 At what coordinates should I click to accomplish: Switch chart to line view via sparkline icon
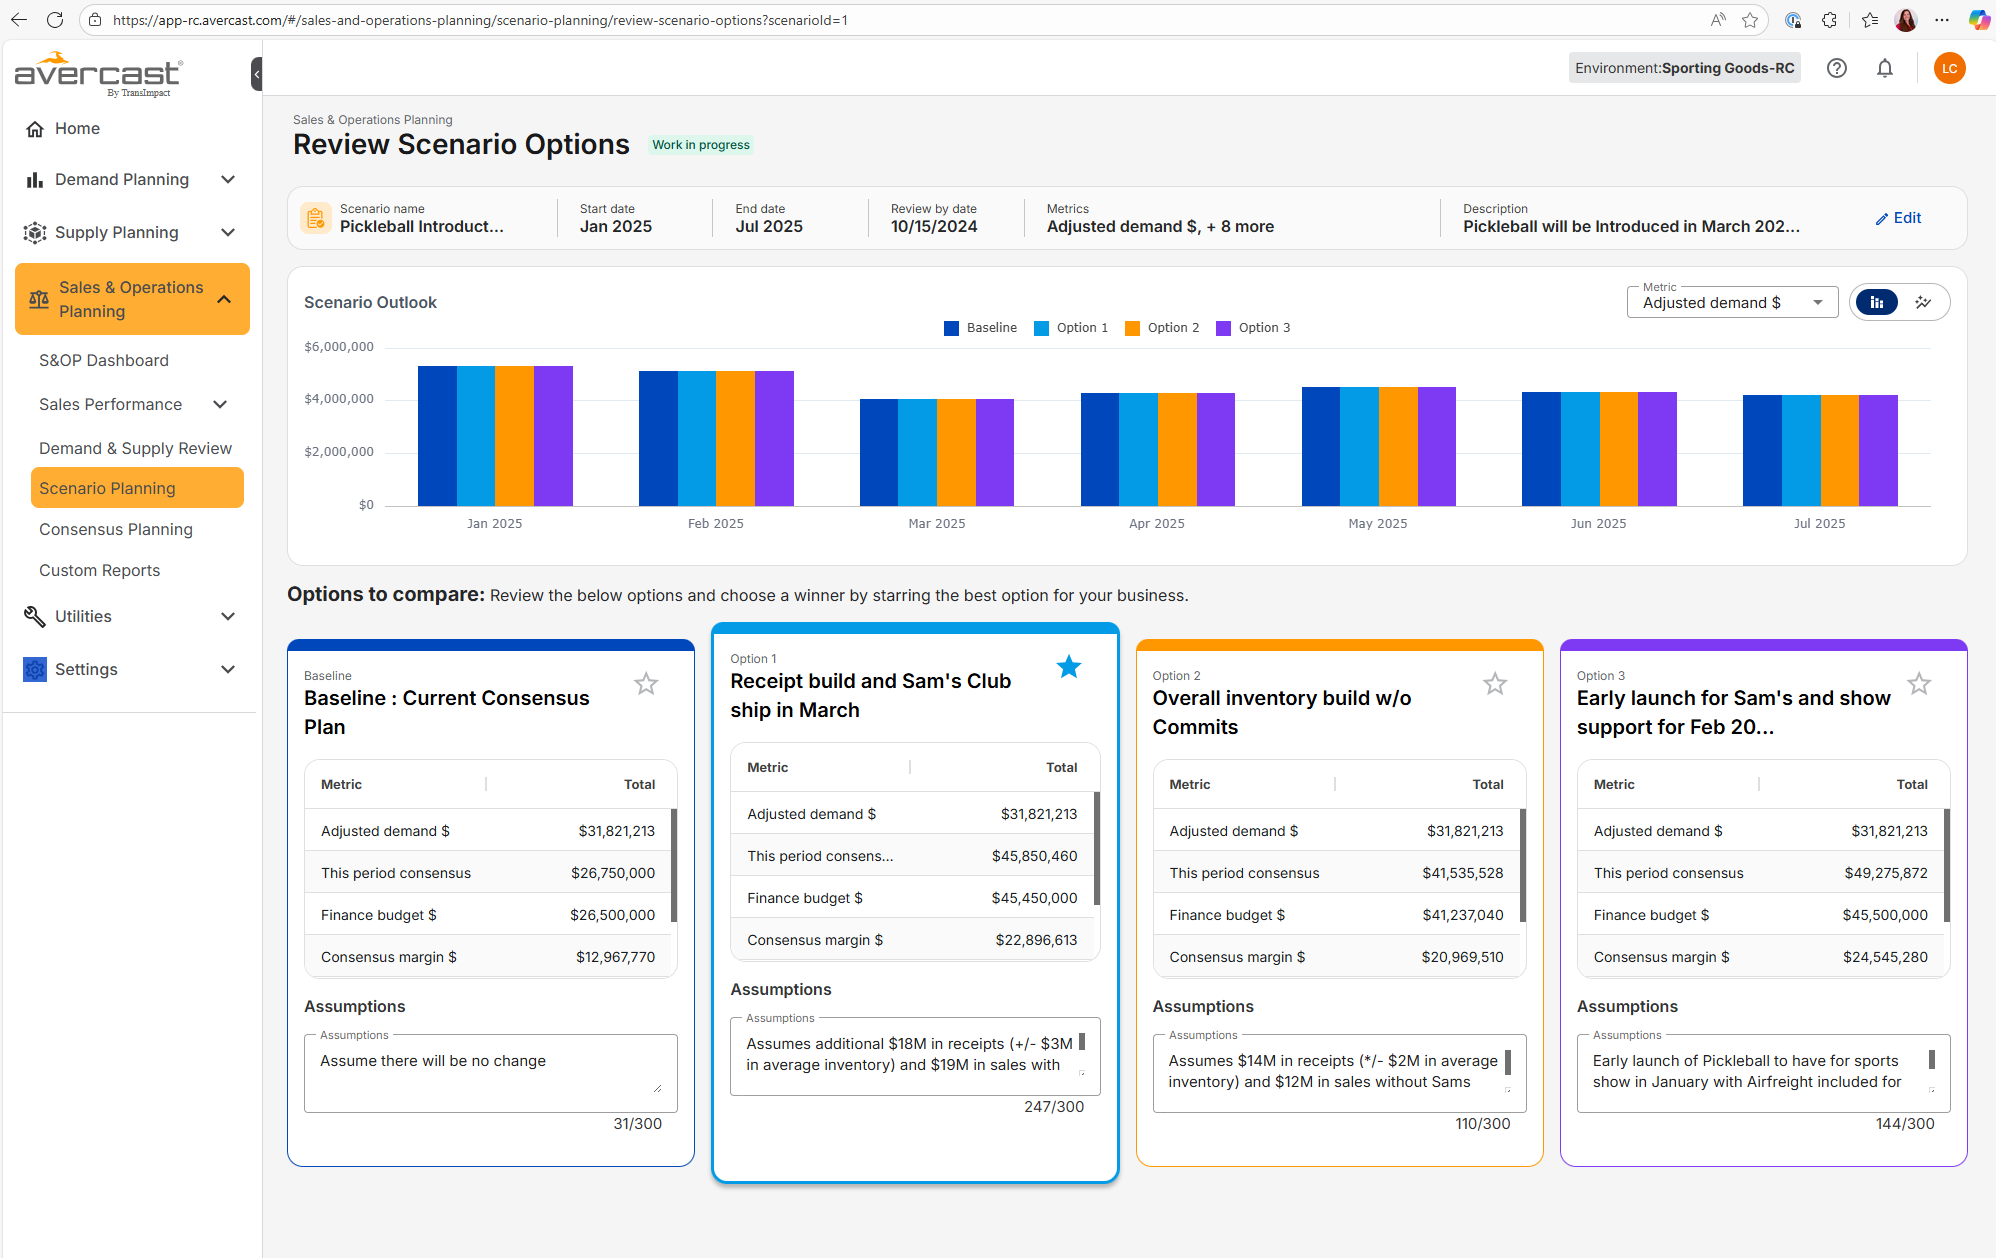pos(1923,301)
